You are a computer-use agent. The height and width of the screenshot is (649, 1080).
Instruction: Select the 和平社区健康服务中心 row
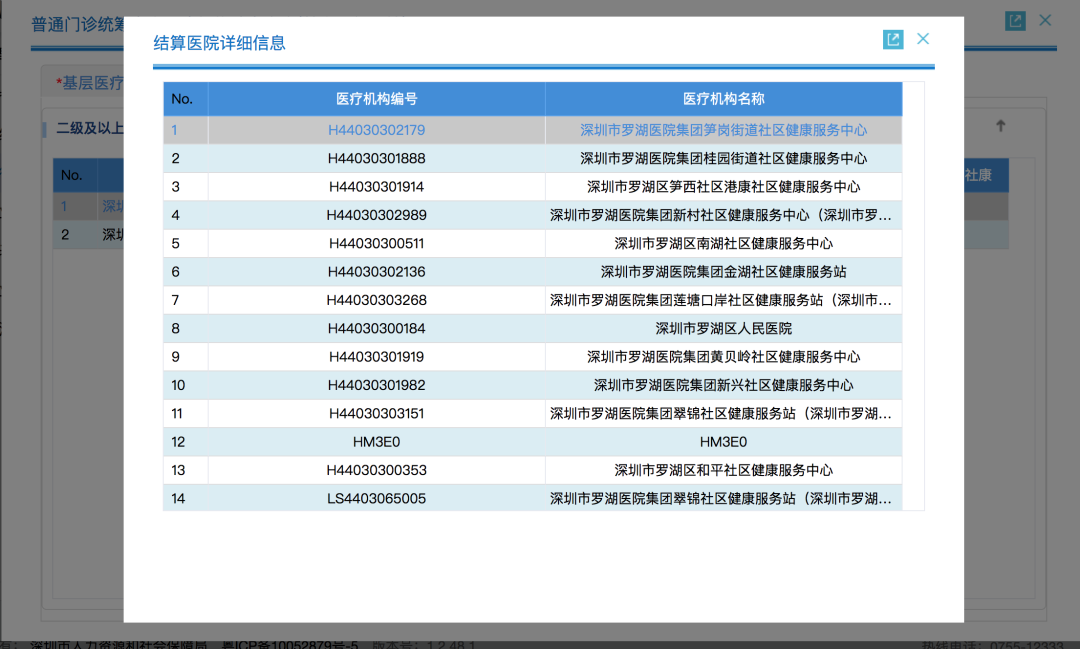coord(723,470)
